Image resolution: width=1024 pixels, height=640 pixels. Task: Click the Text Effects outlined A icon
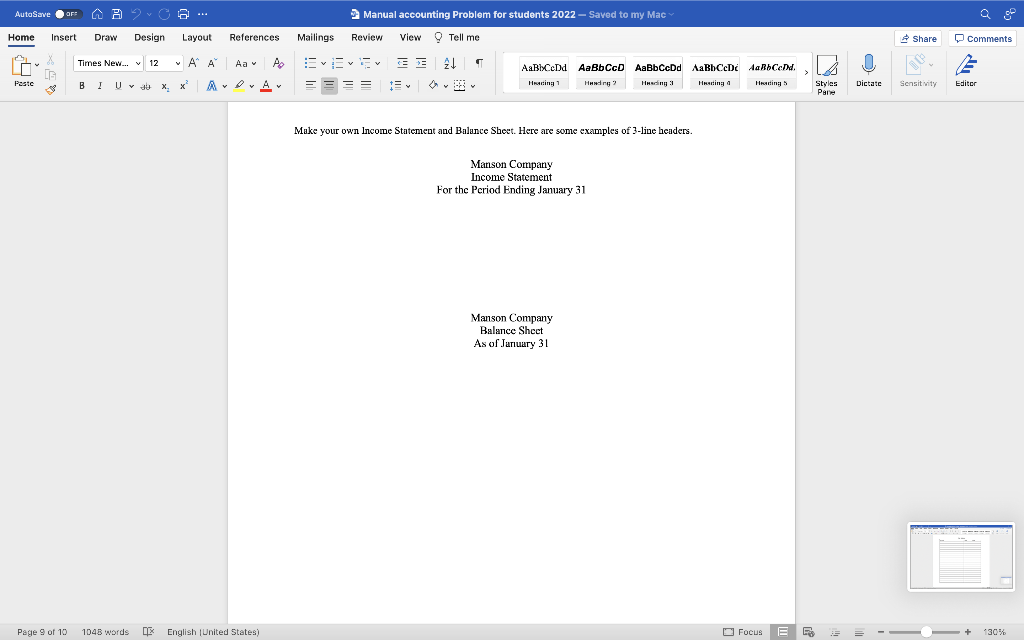pyautogui.click(x=212, y=86)
